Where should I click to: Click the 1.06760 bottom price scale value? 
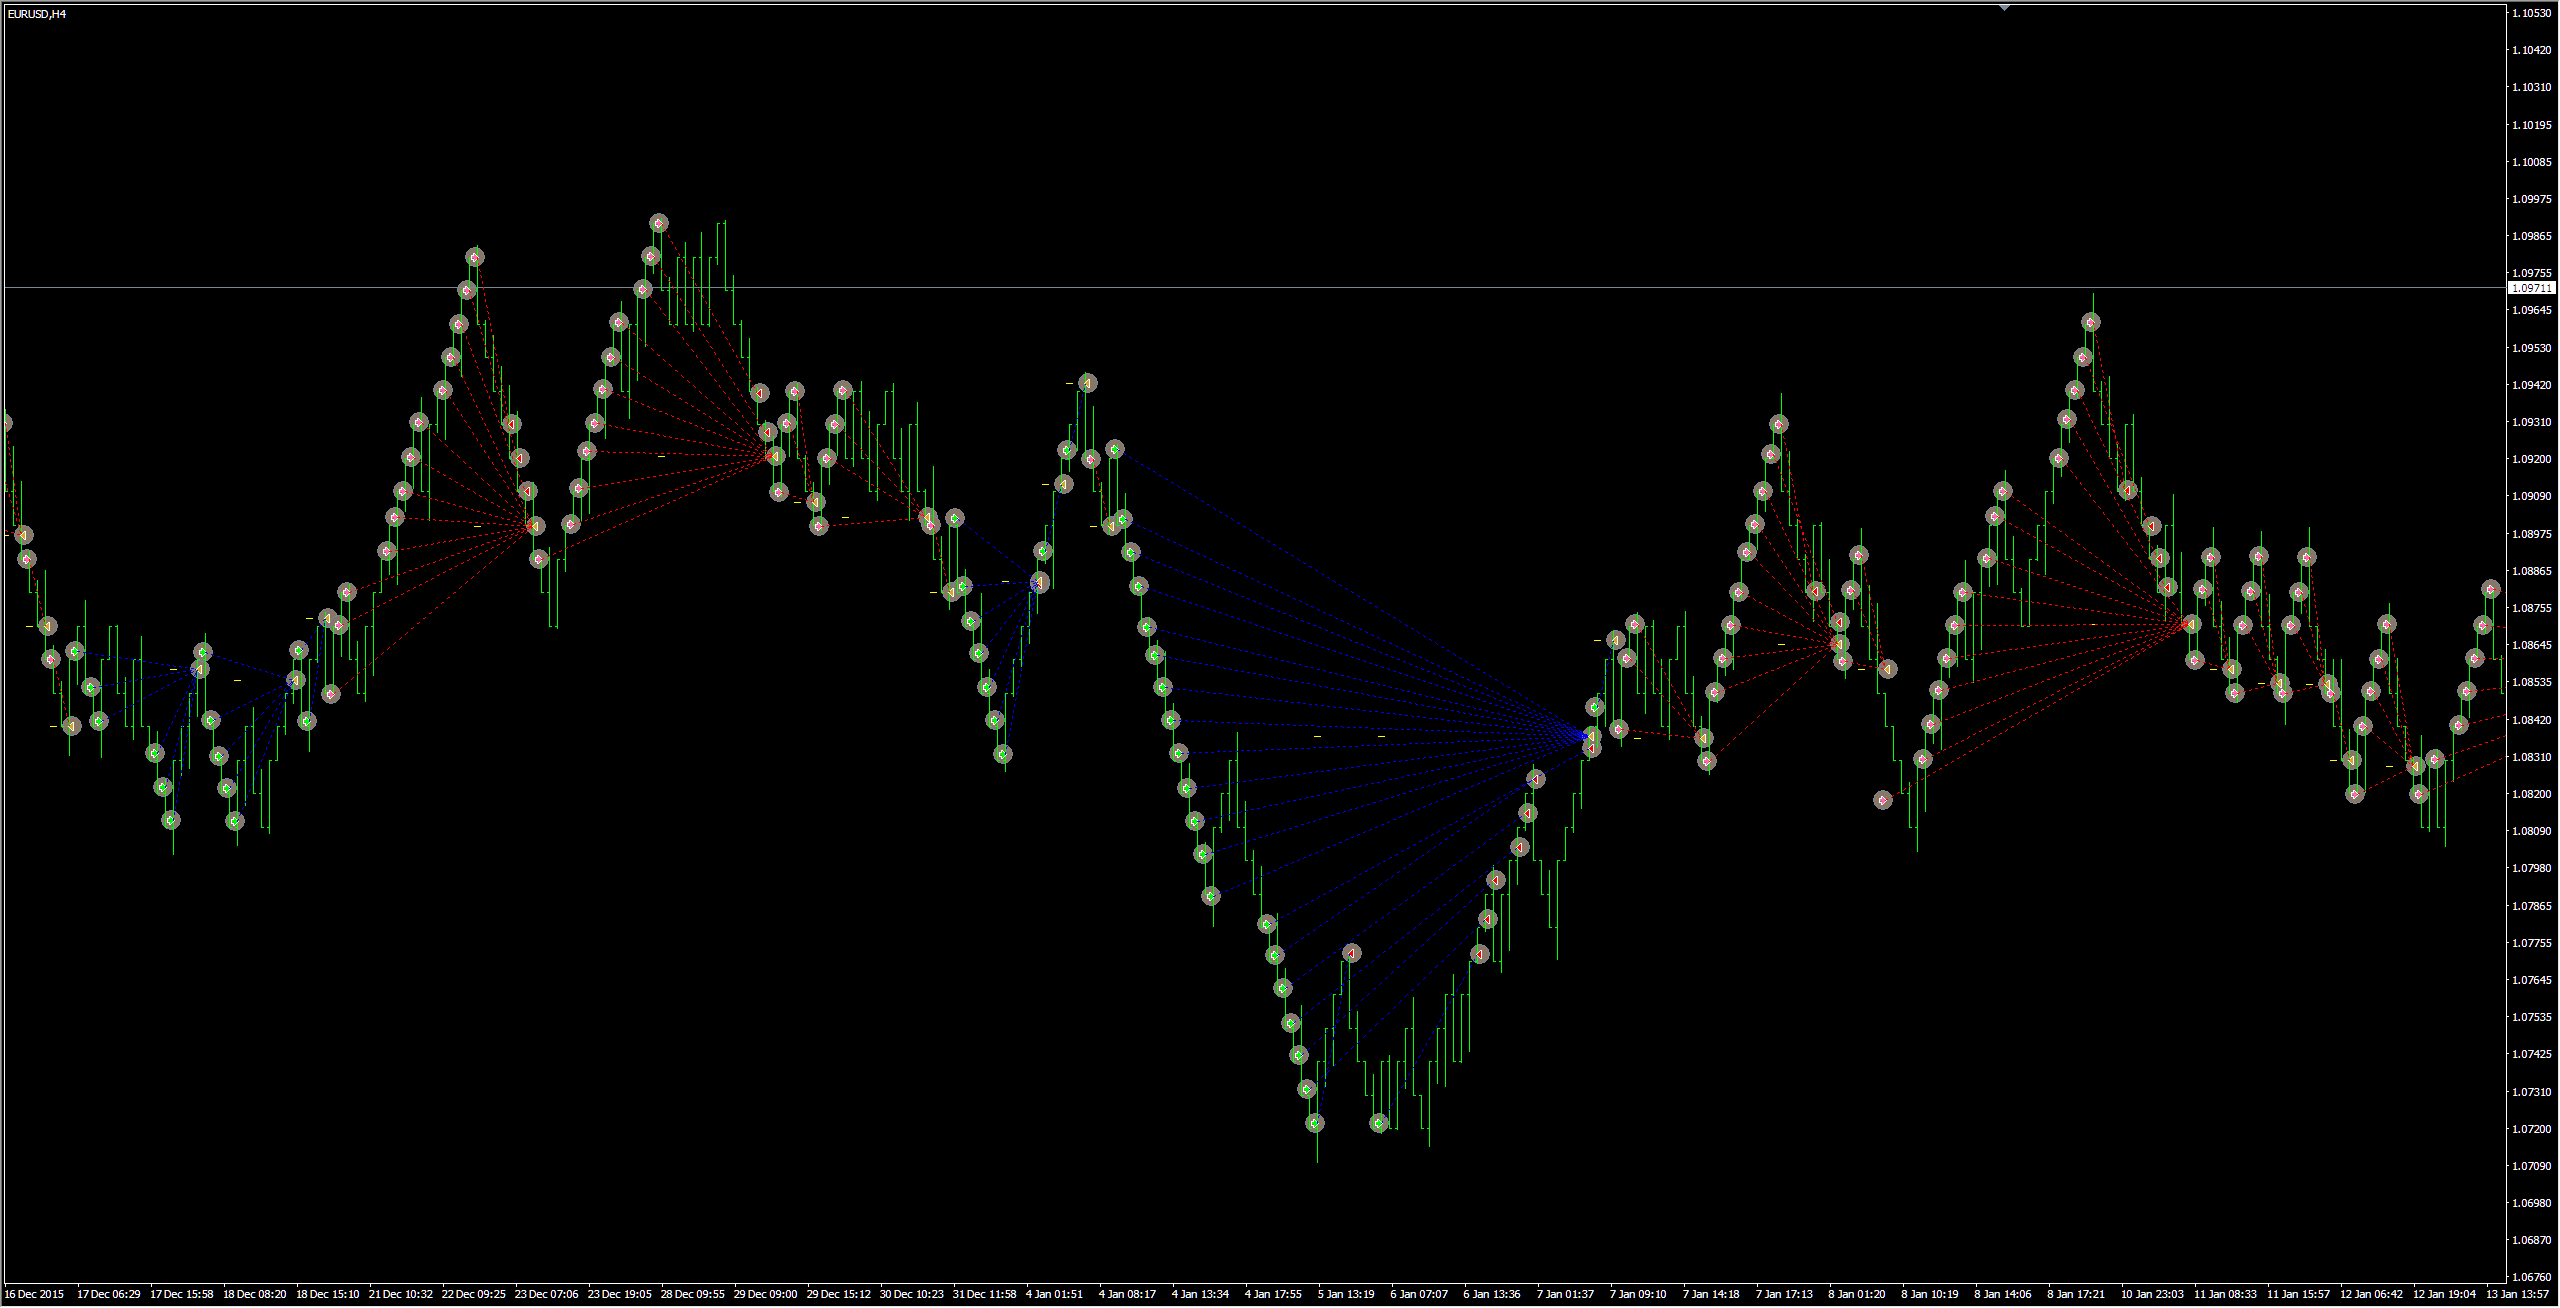click(2532, 1277)
